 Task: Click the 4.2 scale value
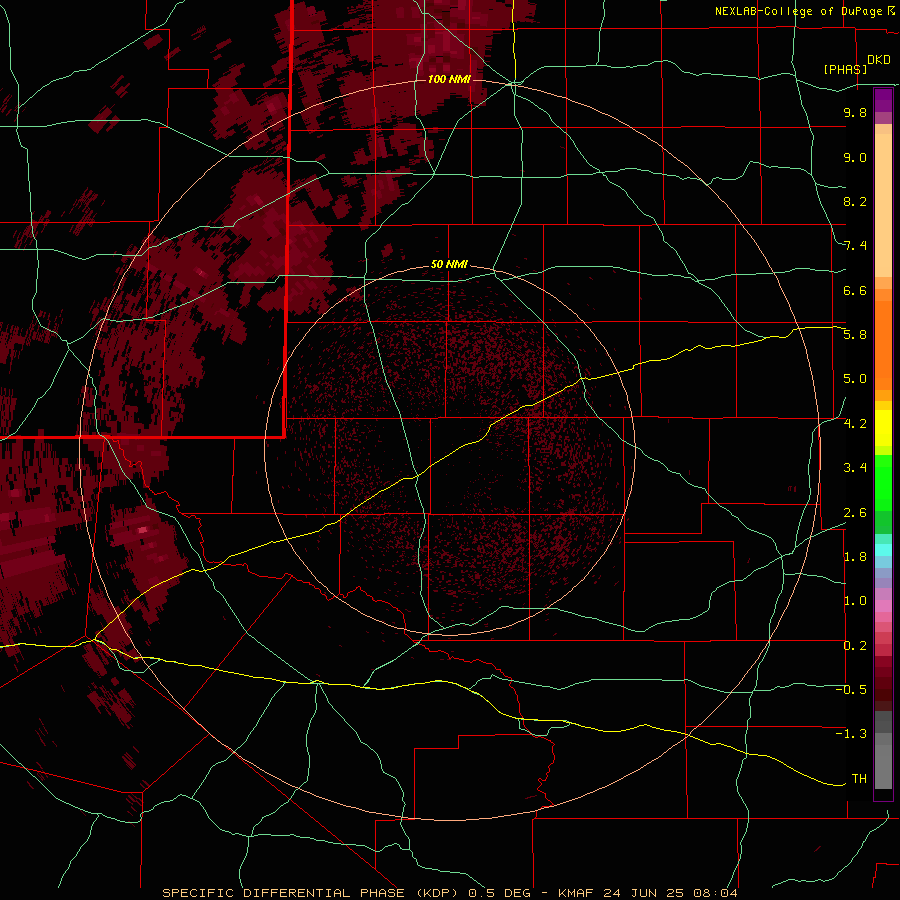click(x=855, y=424)
